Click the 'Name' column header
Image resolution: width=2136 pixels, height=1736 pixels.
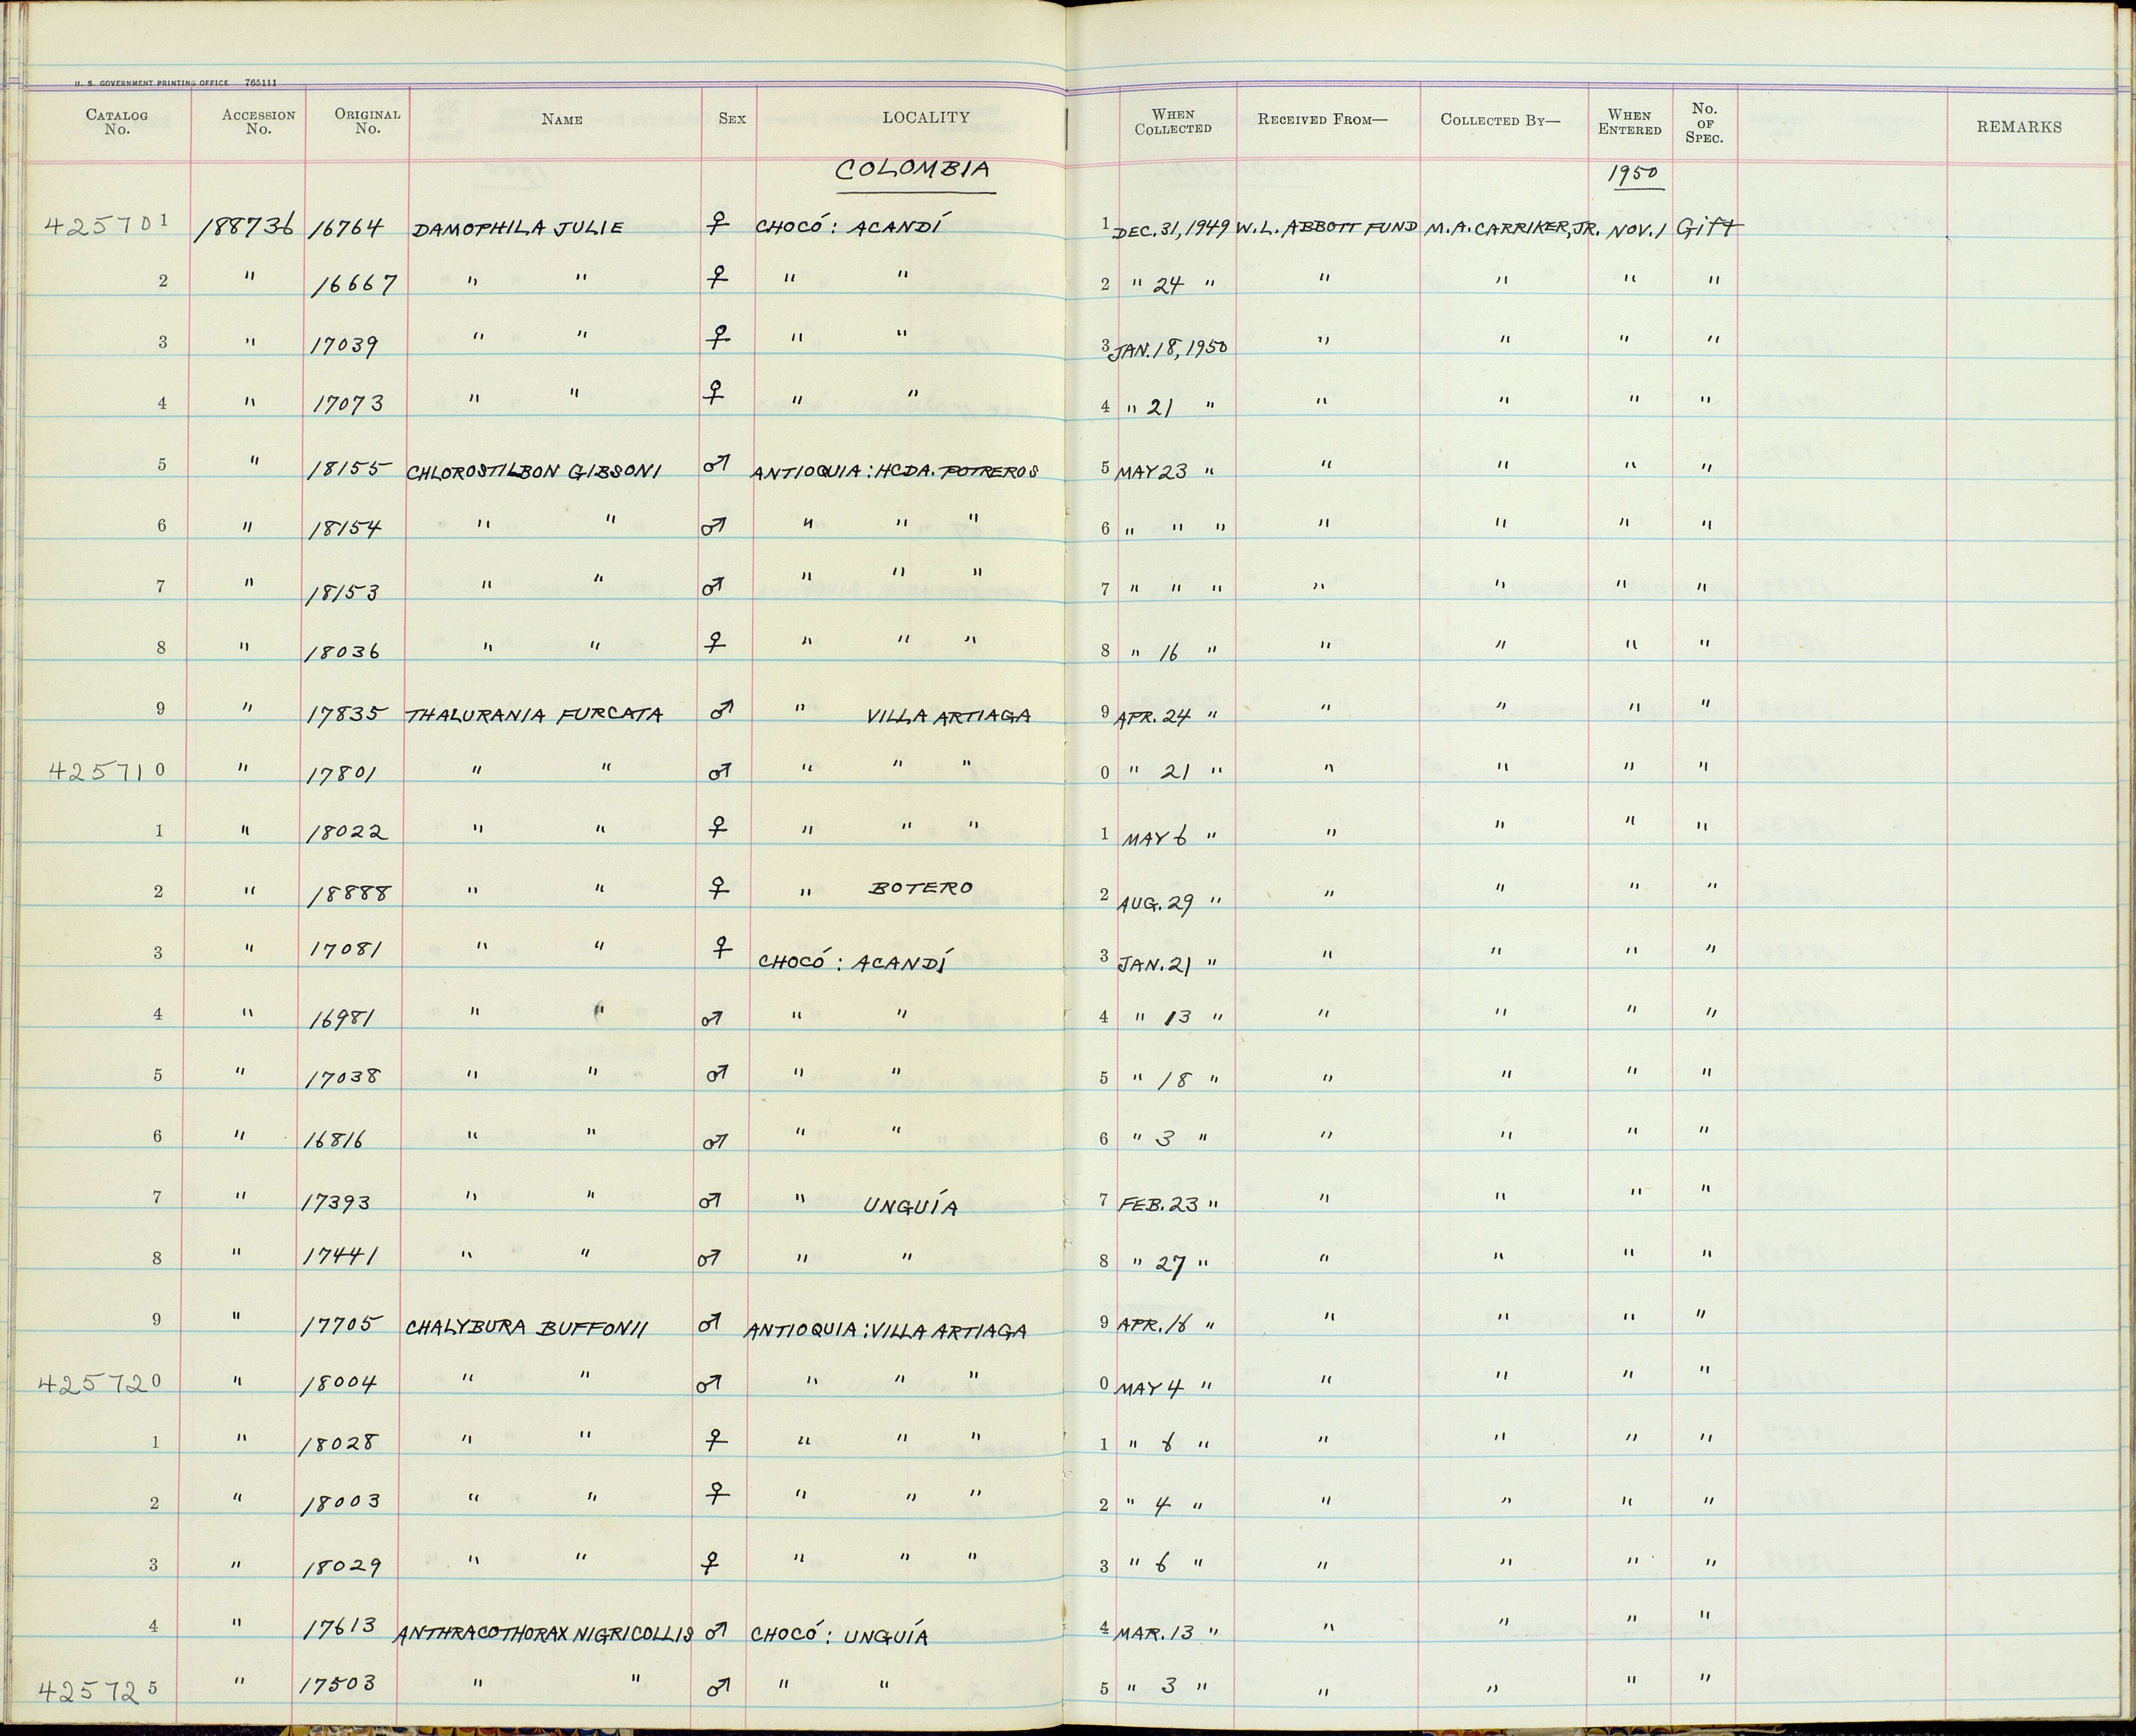562,119
